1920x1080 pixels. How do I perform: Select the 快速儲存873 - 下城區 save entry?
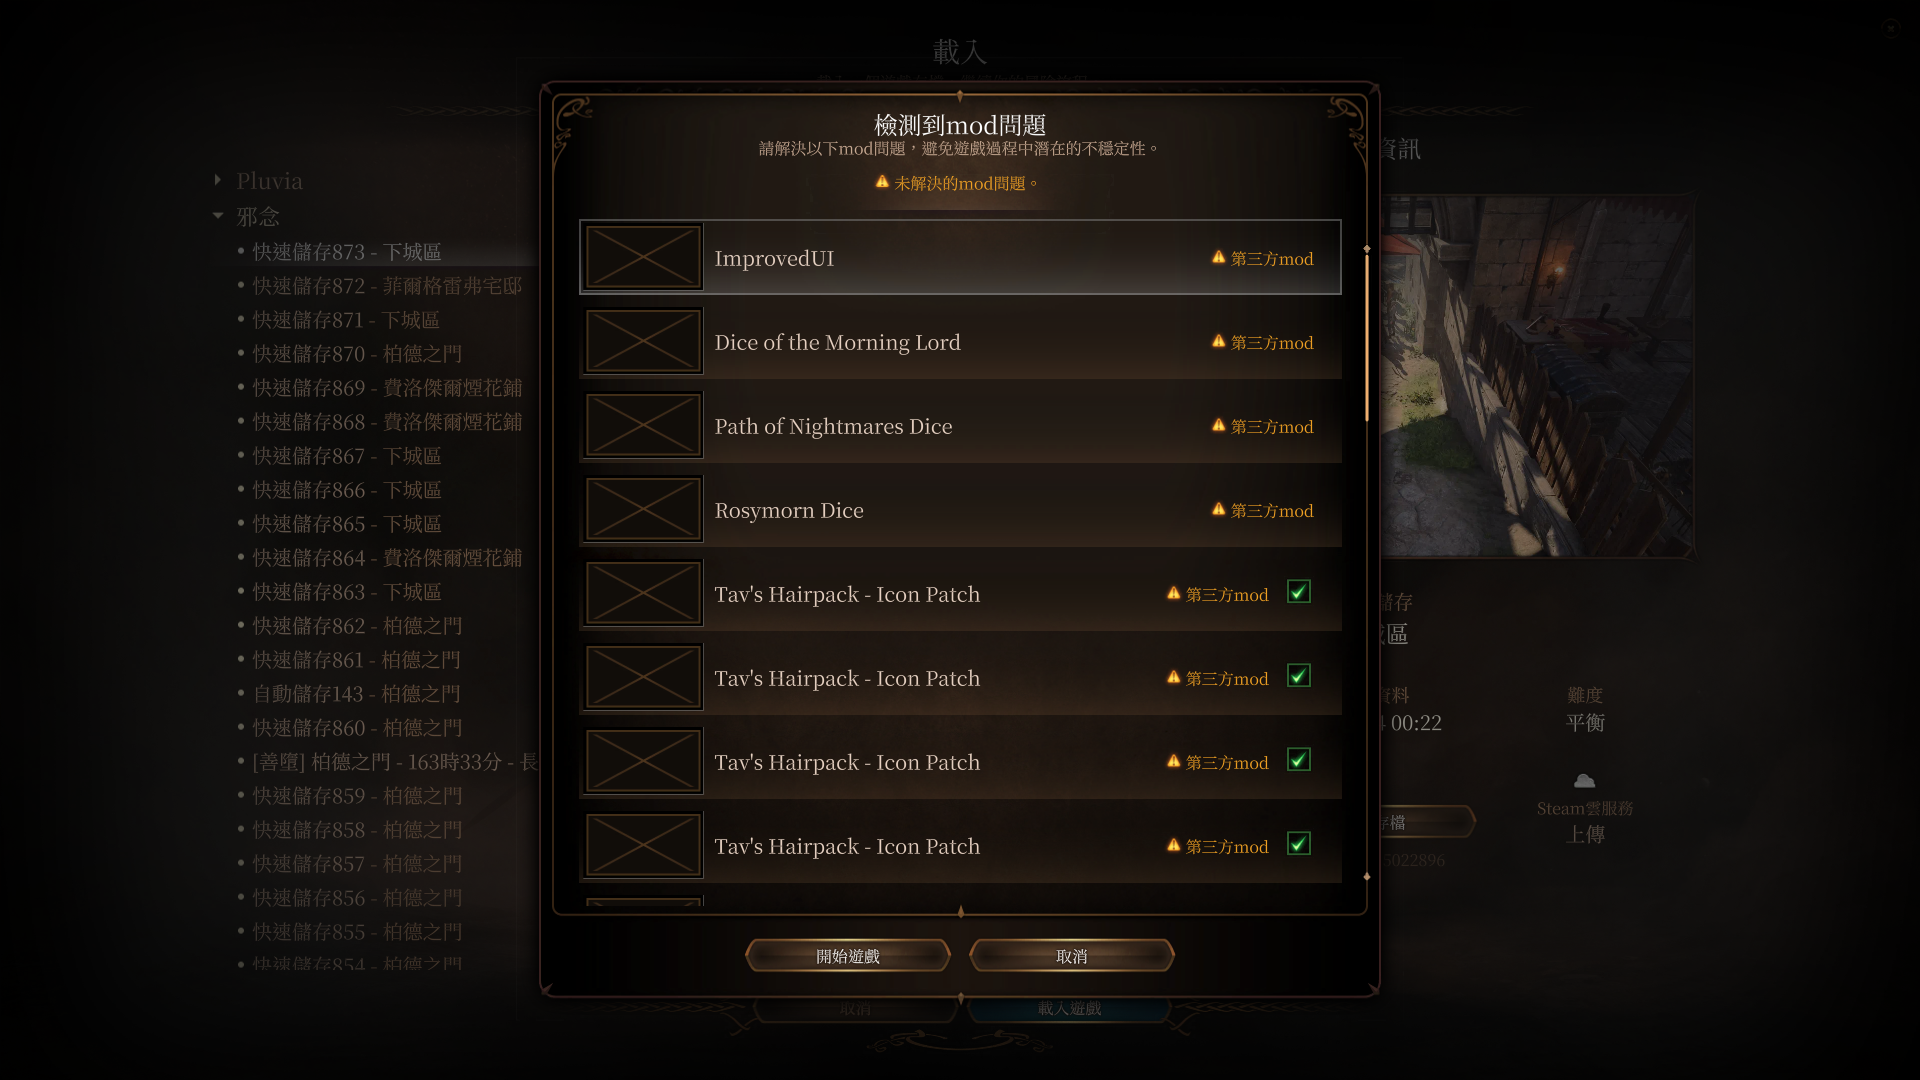[x=347, y=252]
